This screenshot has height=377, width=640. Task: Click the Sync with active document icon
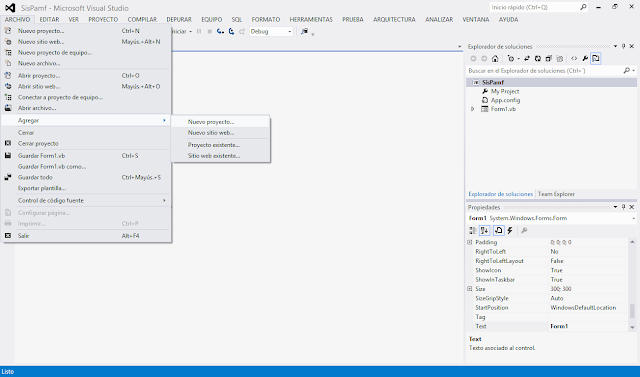[527, 59]
